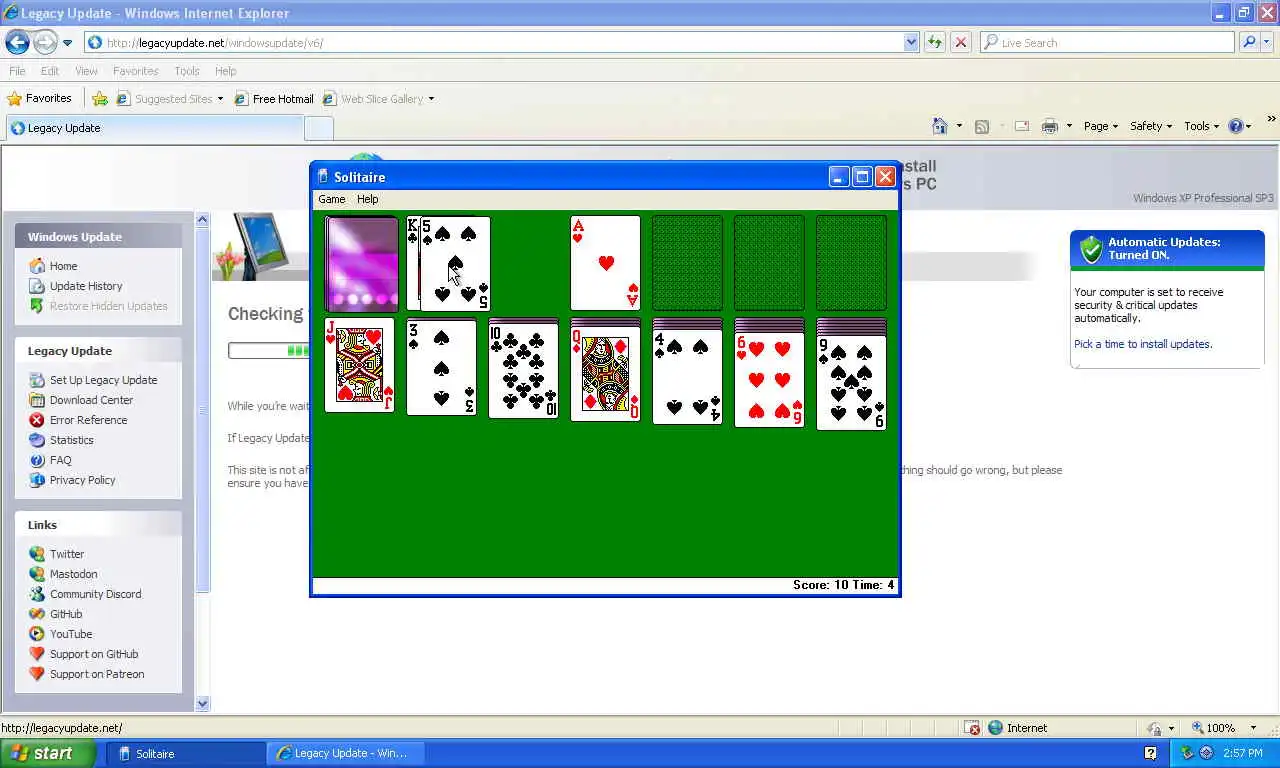This screenshot has width=1280, height=768.
Task: Switch to the Legacy Update tab
Action: (x=153, y=128)
